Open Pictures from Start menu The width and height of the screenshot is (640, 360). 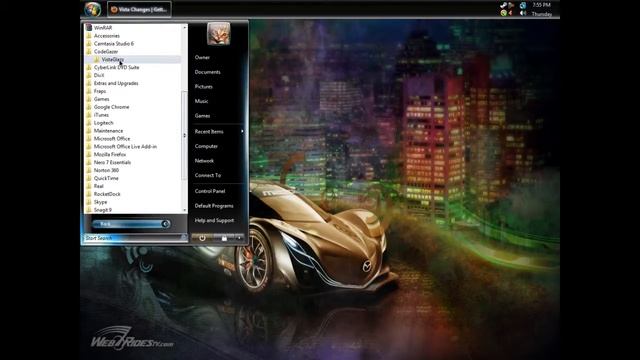click(203, 87)
